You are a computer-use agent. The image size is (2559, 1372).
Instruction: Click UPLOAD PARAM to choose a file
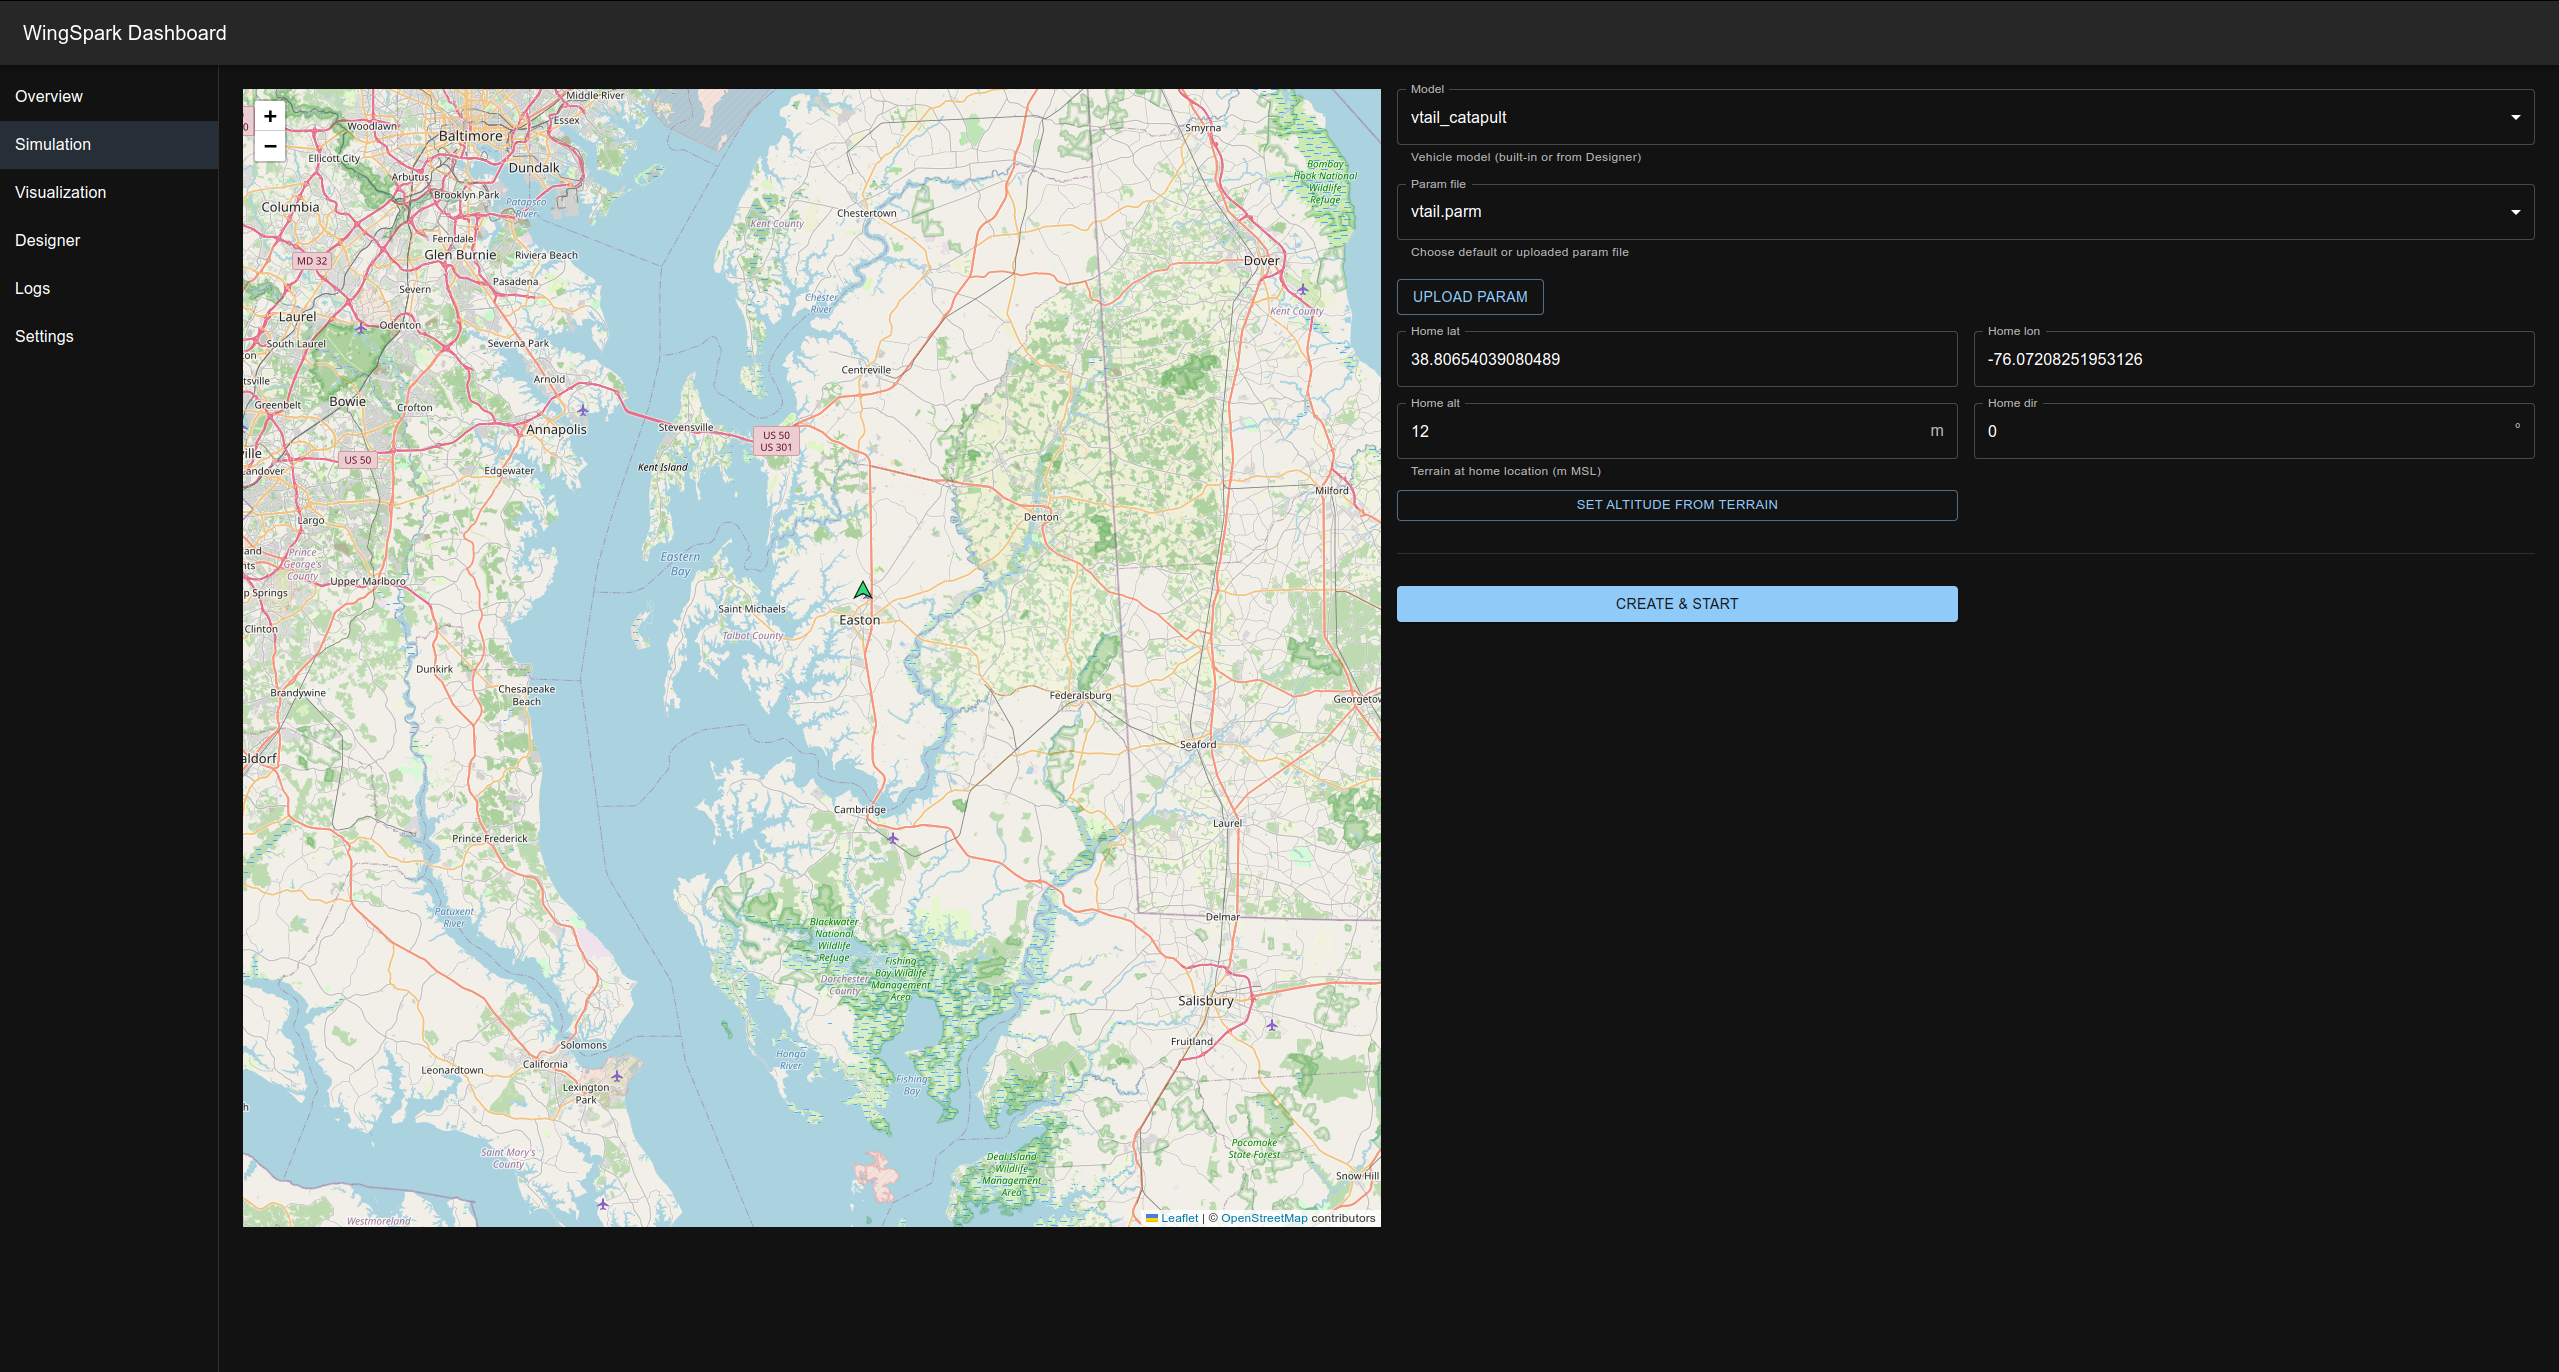pyautogui.click(x=1470, y=296)
